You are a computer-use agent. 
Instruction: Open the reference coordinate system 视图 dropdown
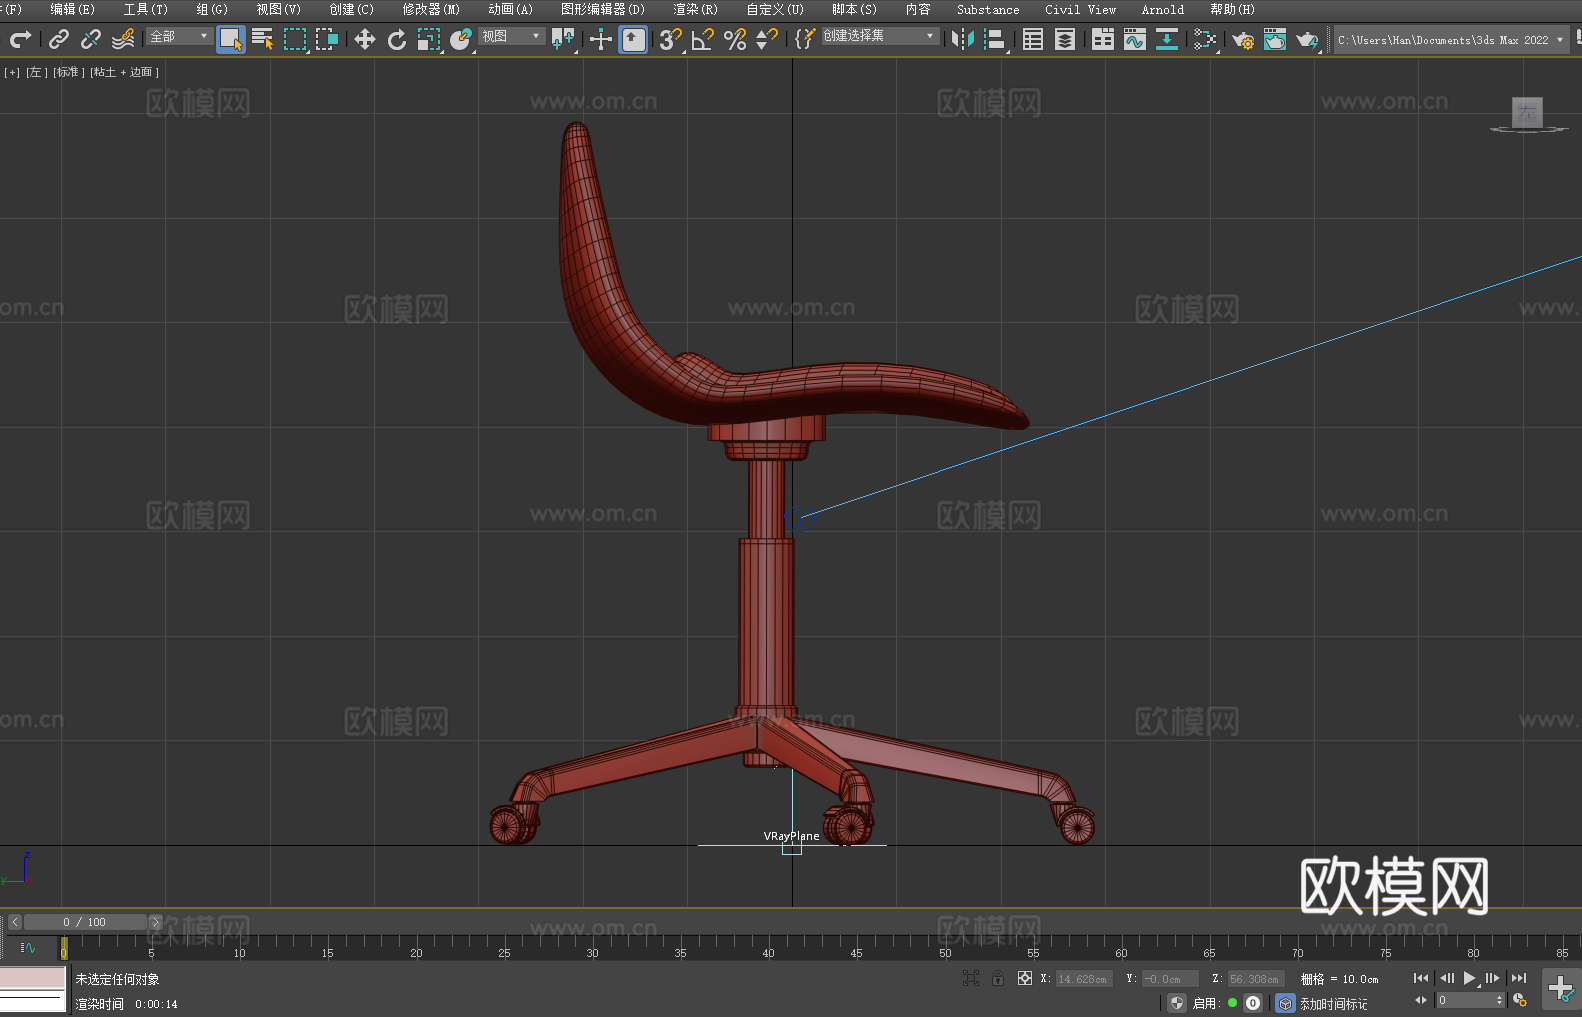point(511,36)
